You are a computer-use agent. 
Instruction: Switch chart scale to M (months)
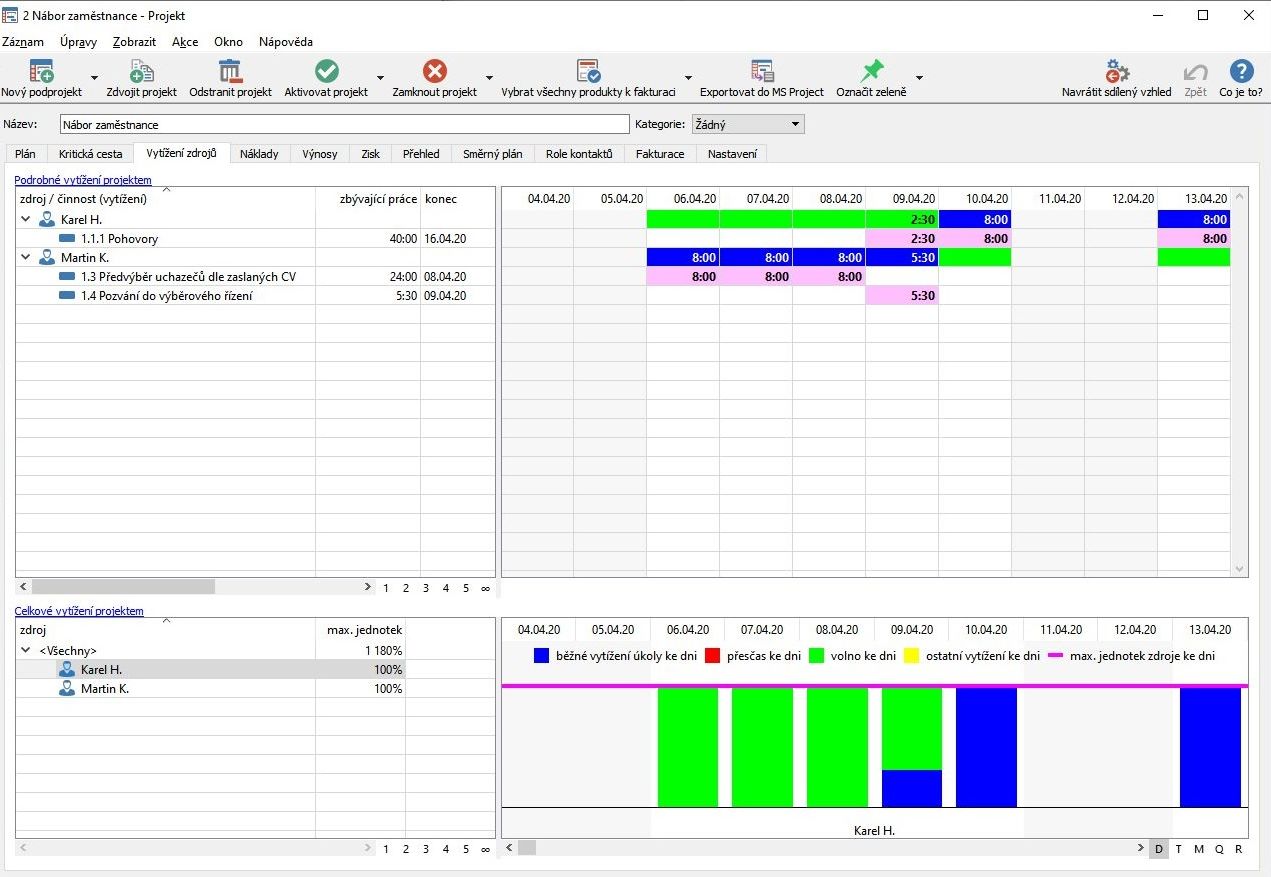click(x=1199, y=849)
